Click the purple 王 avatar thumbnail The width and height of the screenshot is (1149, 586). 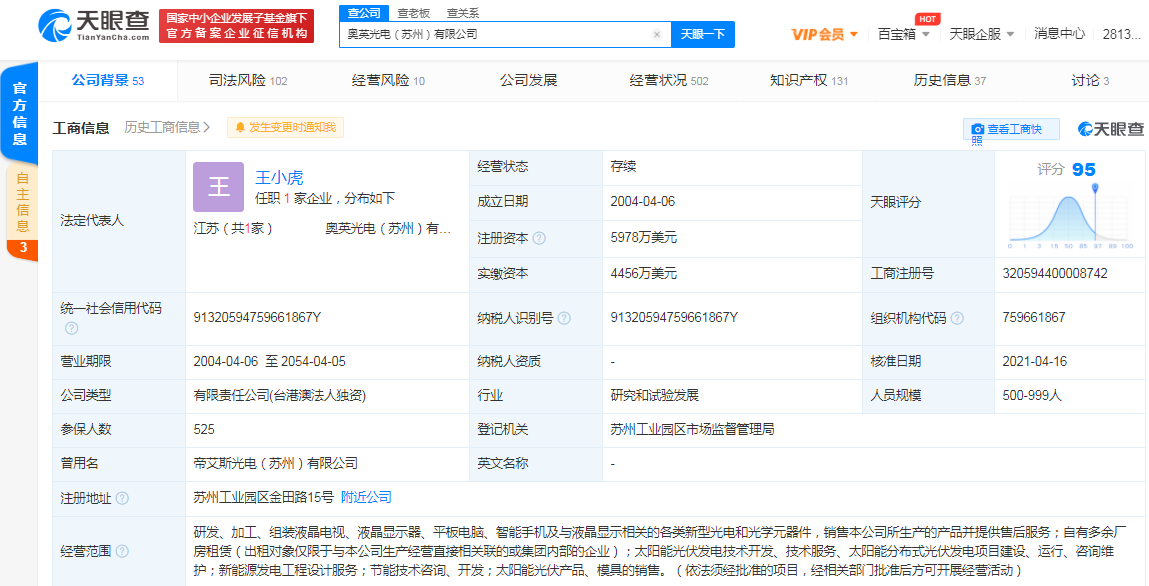pos(218,187)
